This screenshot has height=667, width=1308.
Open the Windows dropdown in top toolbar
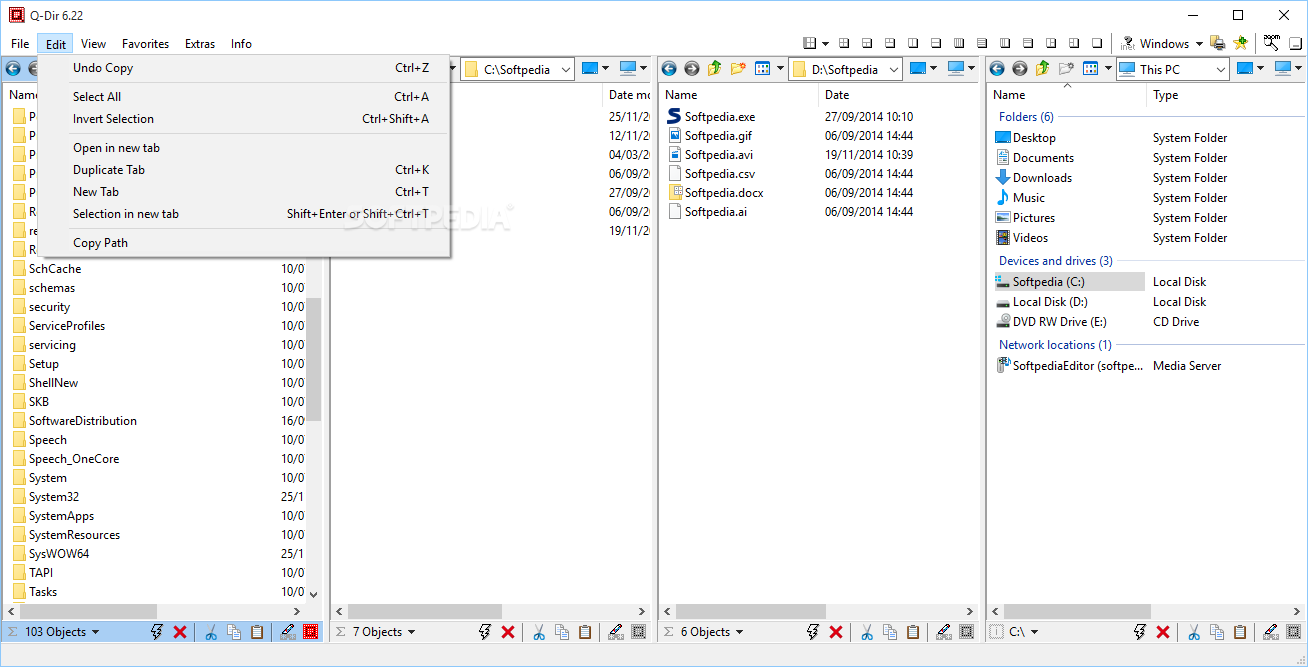[1199, 44]
